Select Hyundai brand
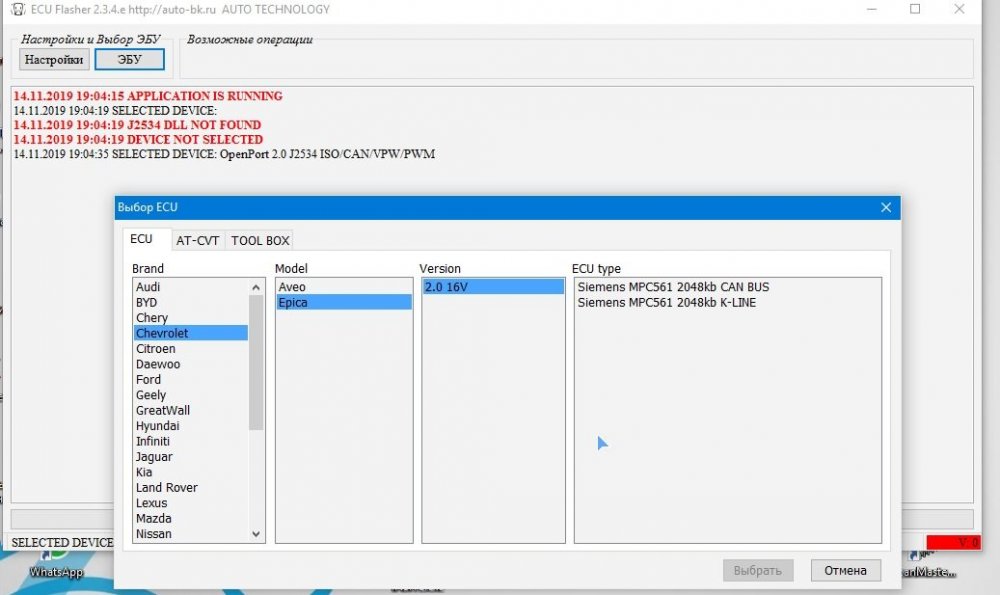This screenshot has height=595, width=1000. pyautogui.click(x=191, y=425)
